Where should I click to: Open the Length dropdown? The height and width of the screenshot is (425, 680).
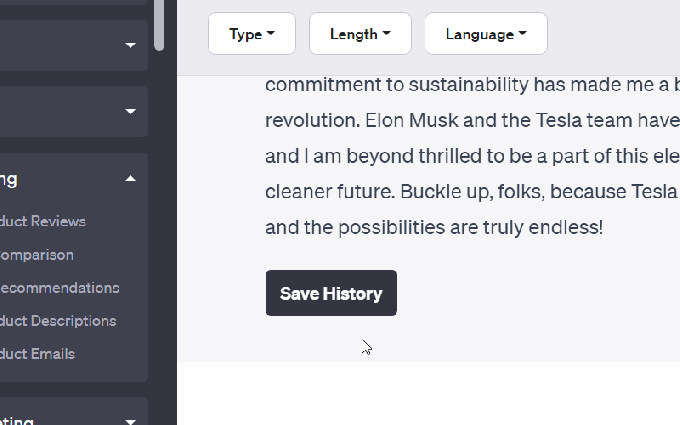click(x=360, y=34)
